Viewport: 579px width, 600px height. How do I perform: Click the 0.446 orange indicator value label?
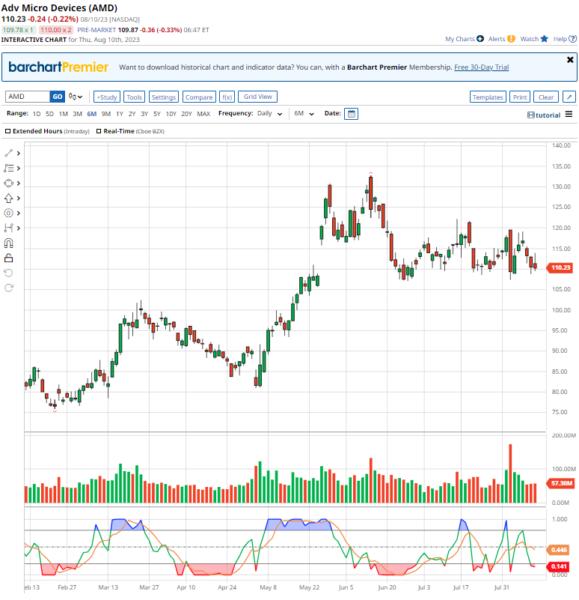coord(559,550)
